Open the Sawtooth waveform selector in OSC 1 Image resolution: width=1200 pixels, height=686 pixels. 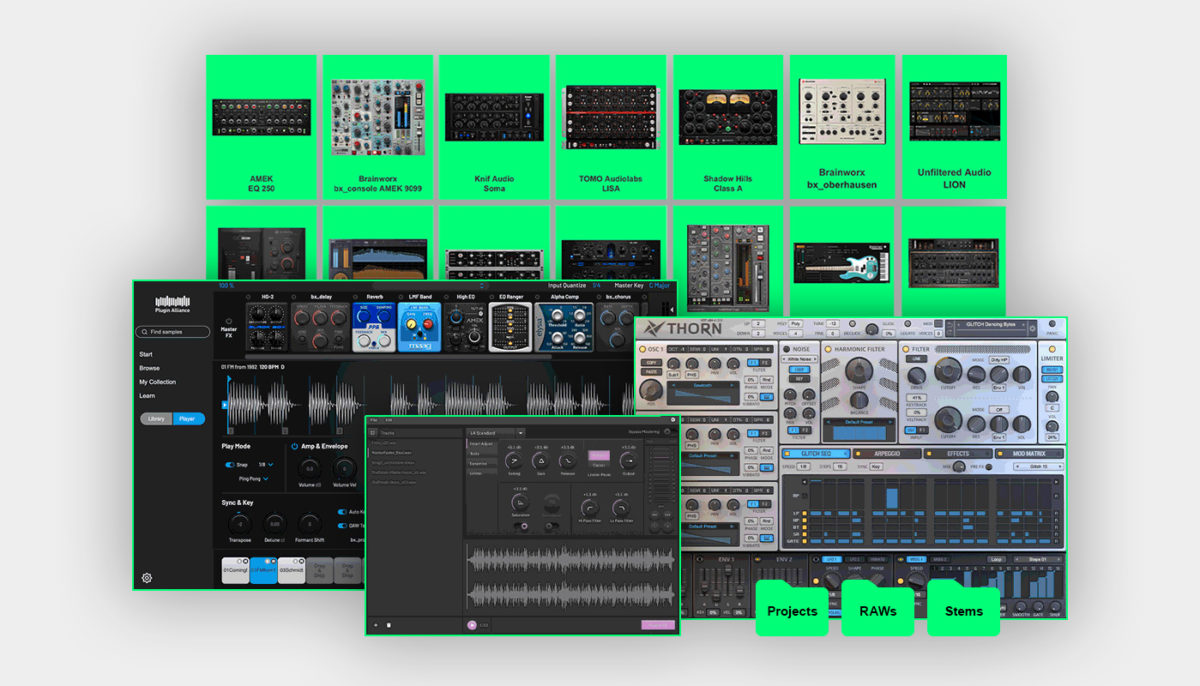(702, 385)
